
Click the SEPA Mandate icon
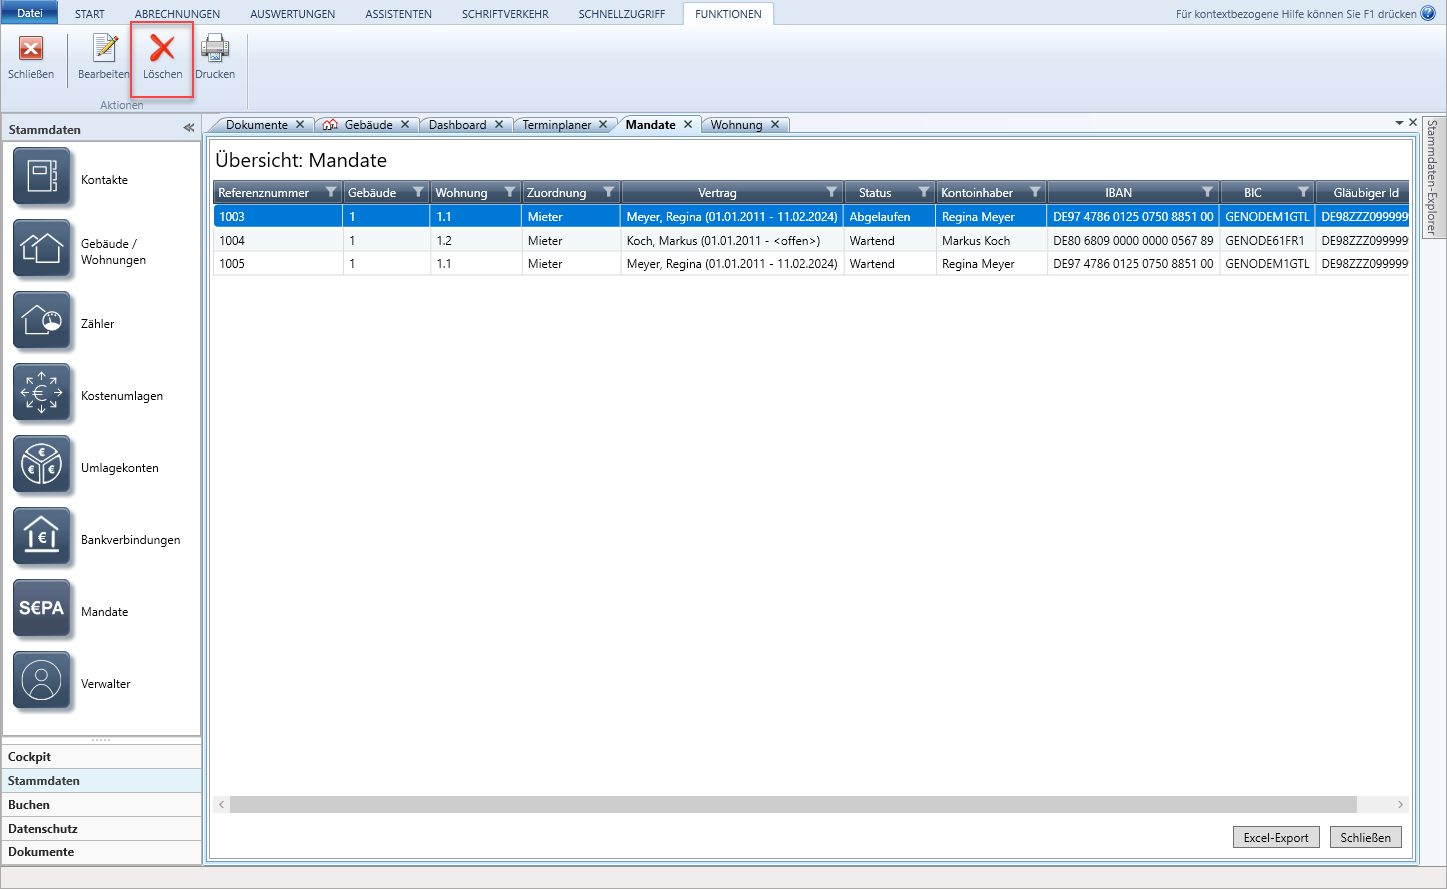tap(42, 609)
